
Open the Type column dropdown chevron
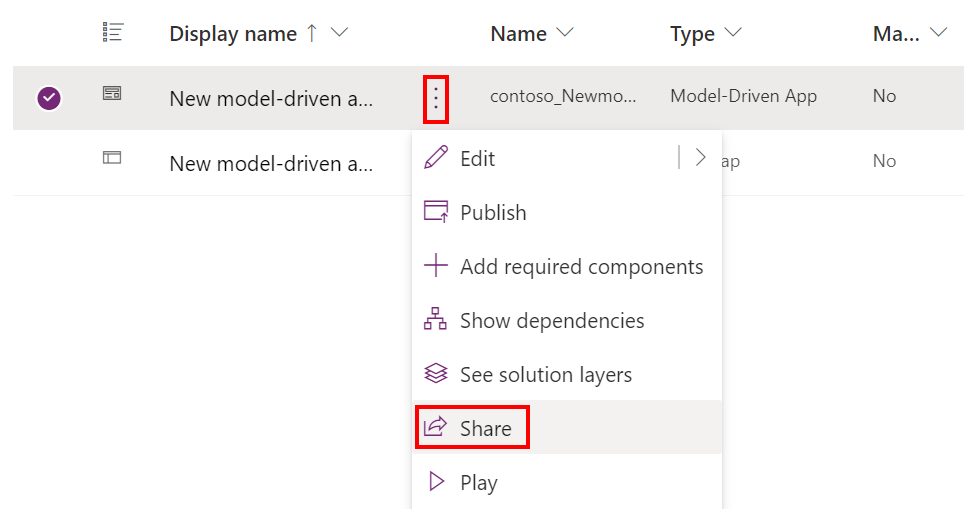click(733, 32)
